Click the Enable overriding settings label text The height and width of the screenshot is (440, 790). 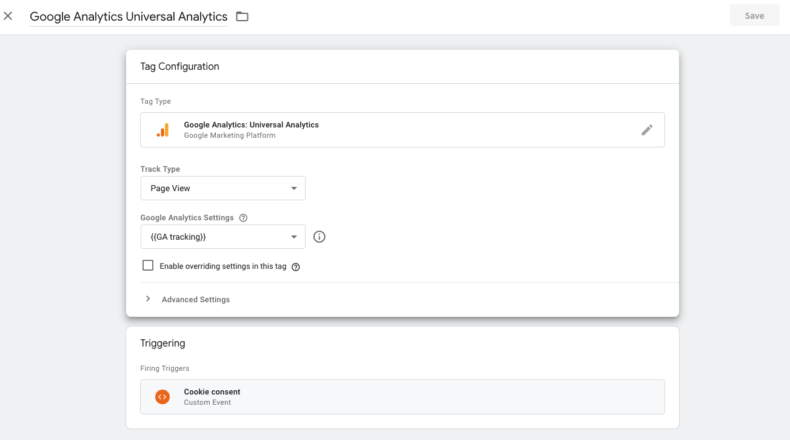pyautogui.click(x=223, y=266)
